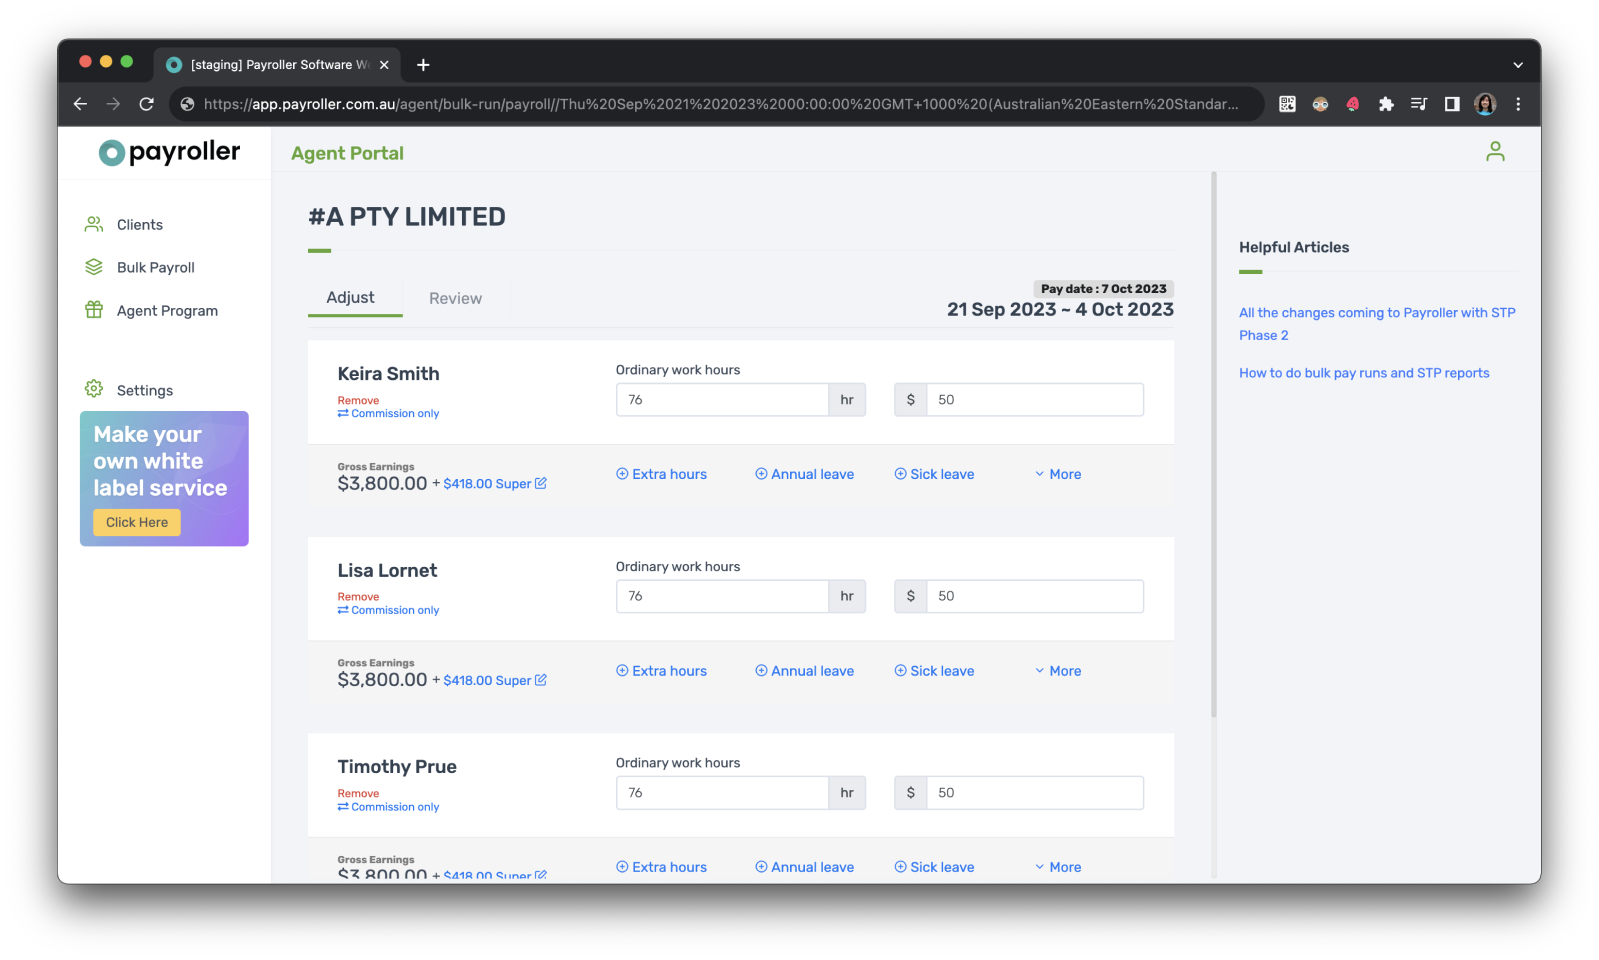Add Sick leave for Keira Smith
This screenshot has width=1599, height=960.
click(934, 475)
